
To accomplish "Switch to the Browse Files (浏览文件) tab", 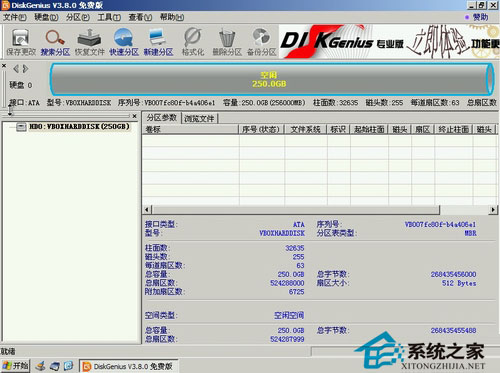I will click(x=199, y=118).
